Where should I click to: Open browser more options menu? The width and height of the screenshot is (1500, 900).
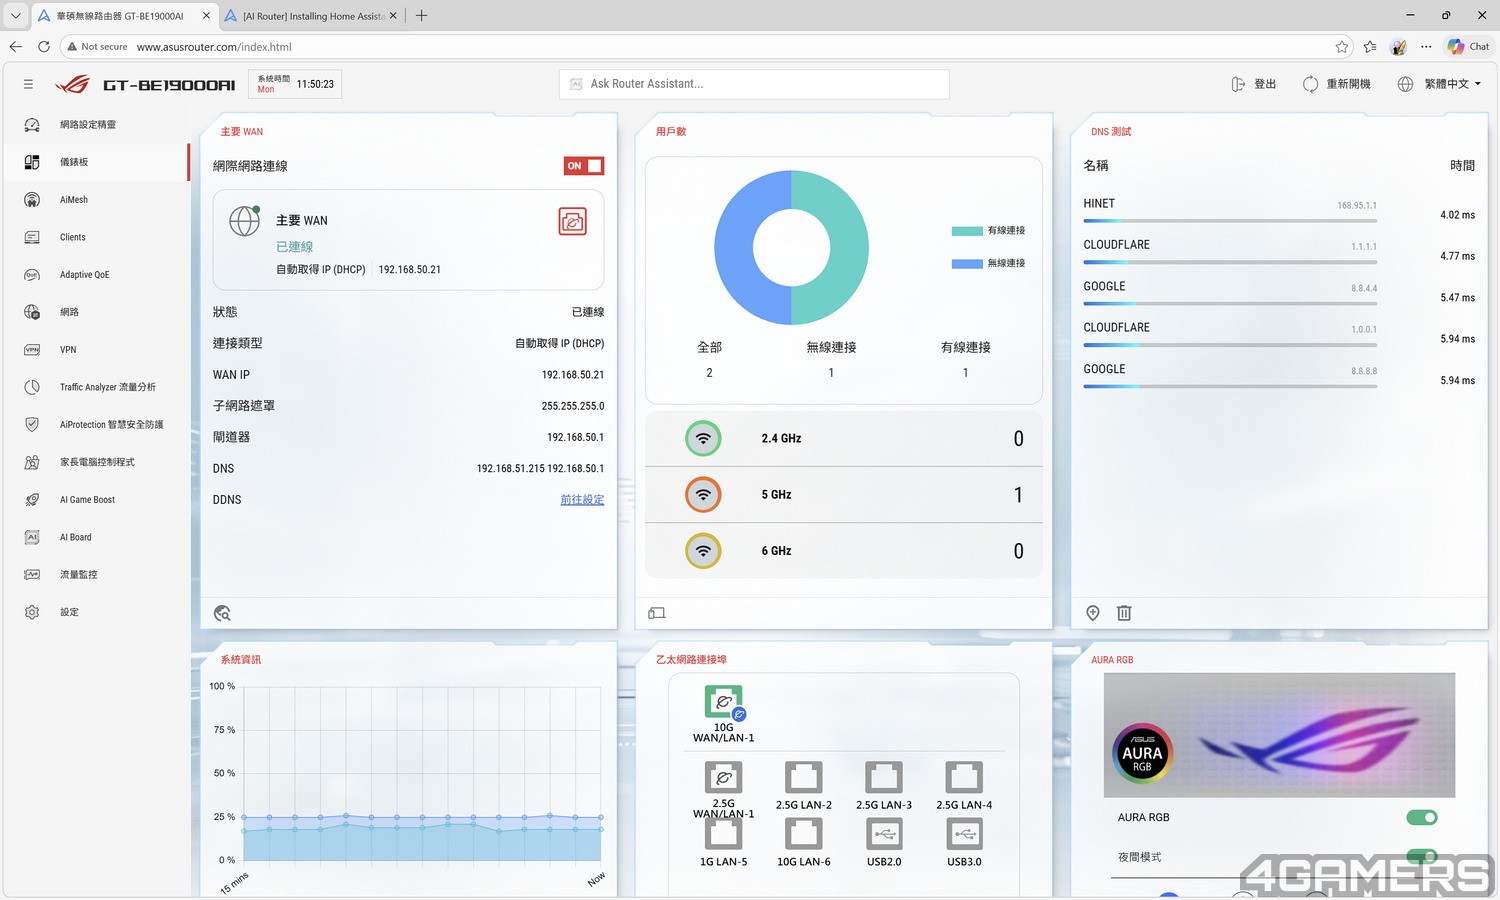tap(1426, 47)
